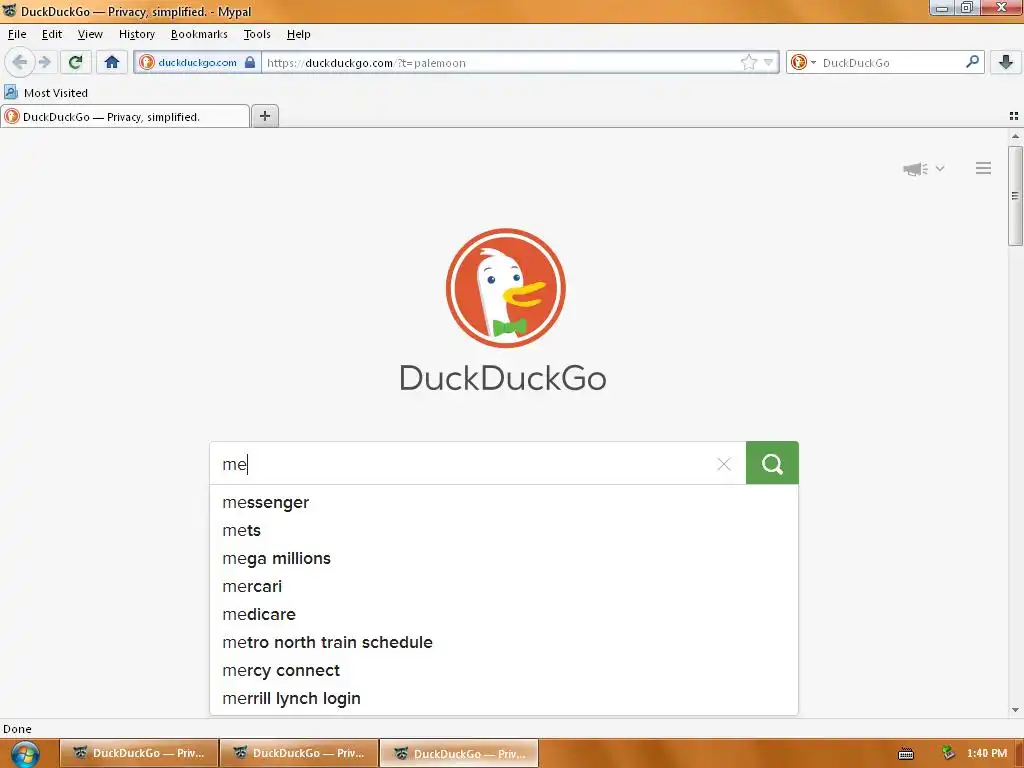The width and height of the screenshot is (1024, 768).
Task: Open the URL history dropdown arrow
Action: point(768,62)
